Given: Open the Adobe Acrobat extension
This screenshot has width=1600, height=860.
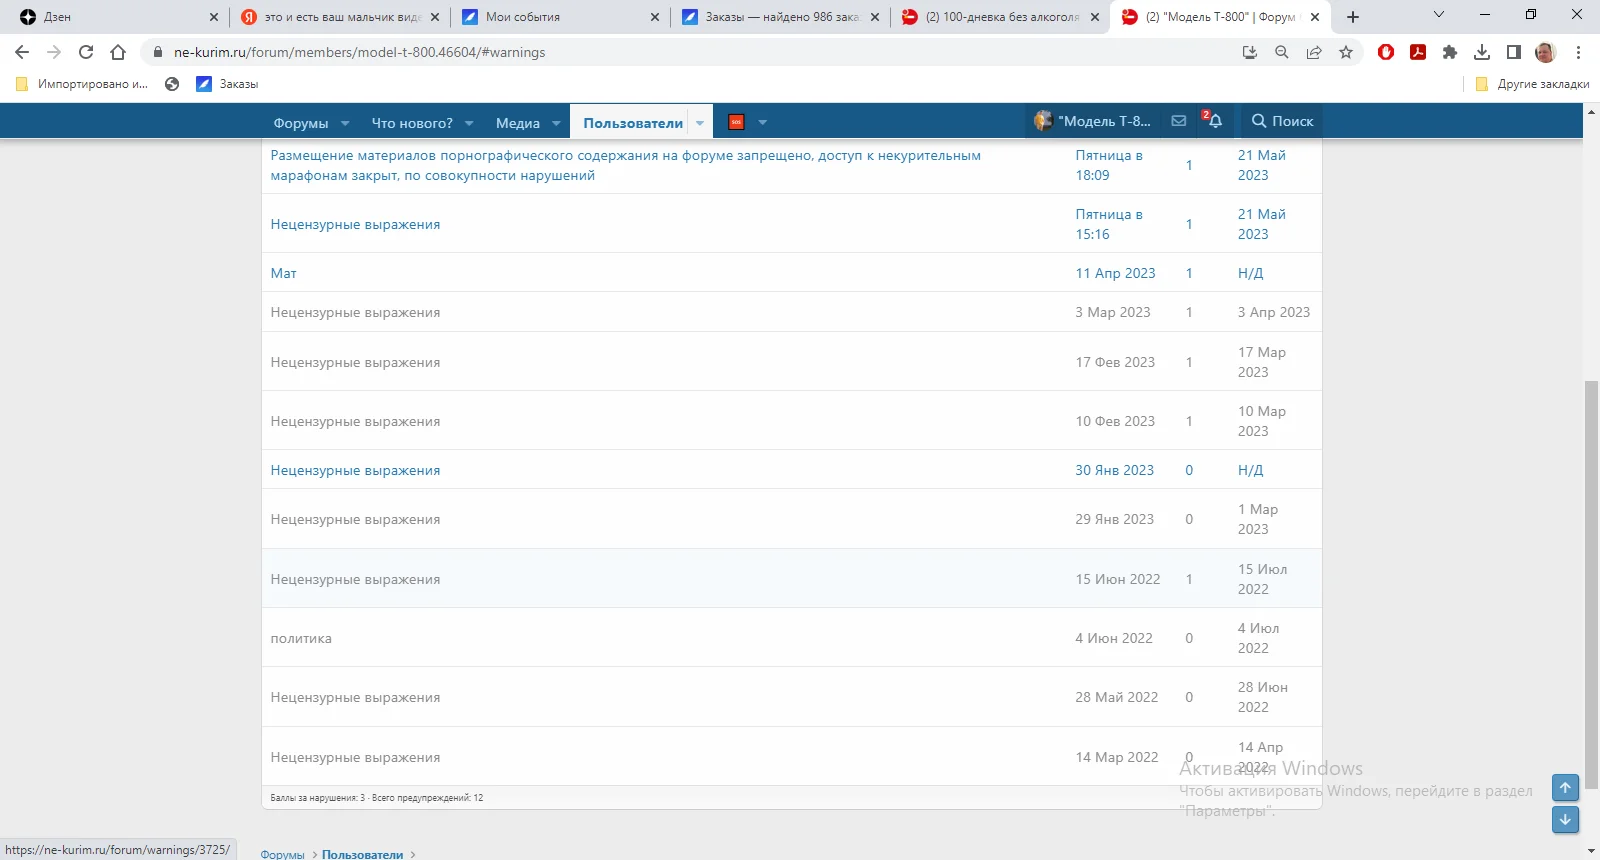Looking at the screenshot, I should tap(1418, 52).
